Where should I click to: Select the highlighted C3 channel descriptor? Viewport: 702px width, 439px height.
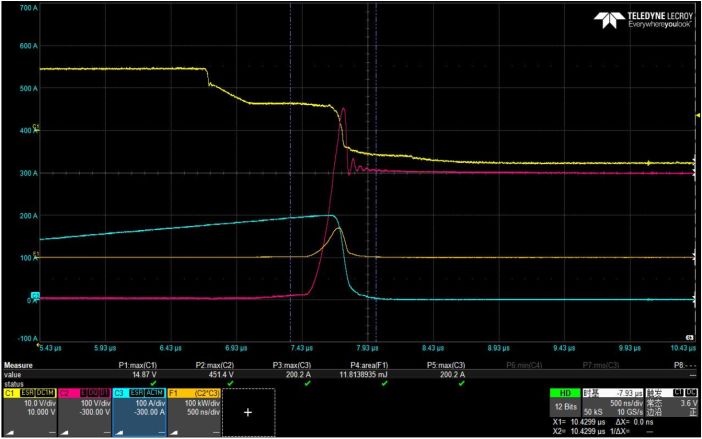(x=139, y=412)
